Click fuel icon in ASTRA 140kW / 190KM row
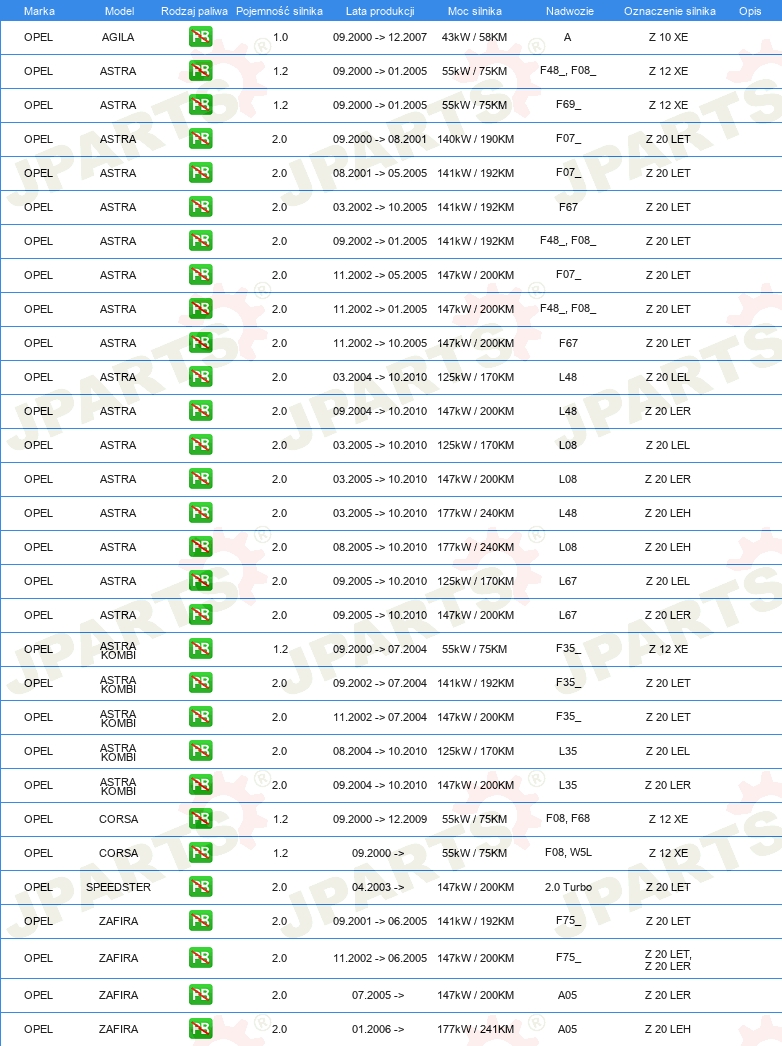 coord(200,139)
